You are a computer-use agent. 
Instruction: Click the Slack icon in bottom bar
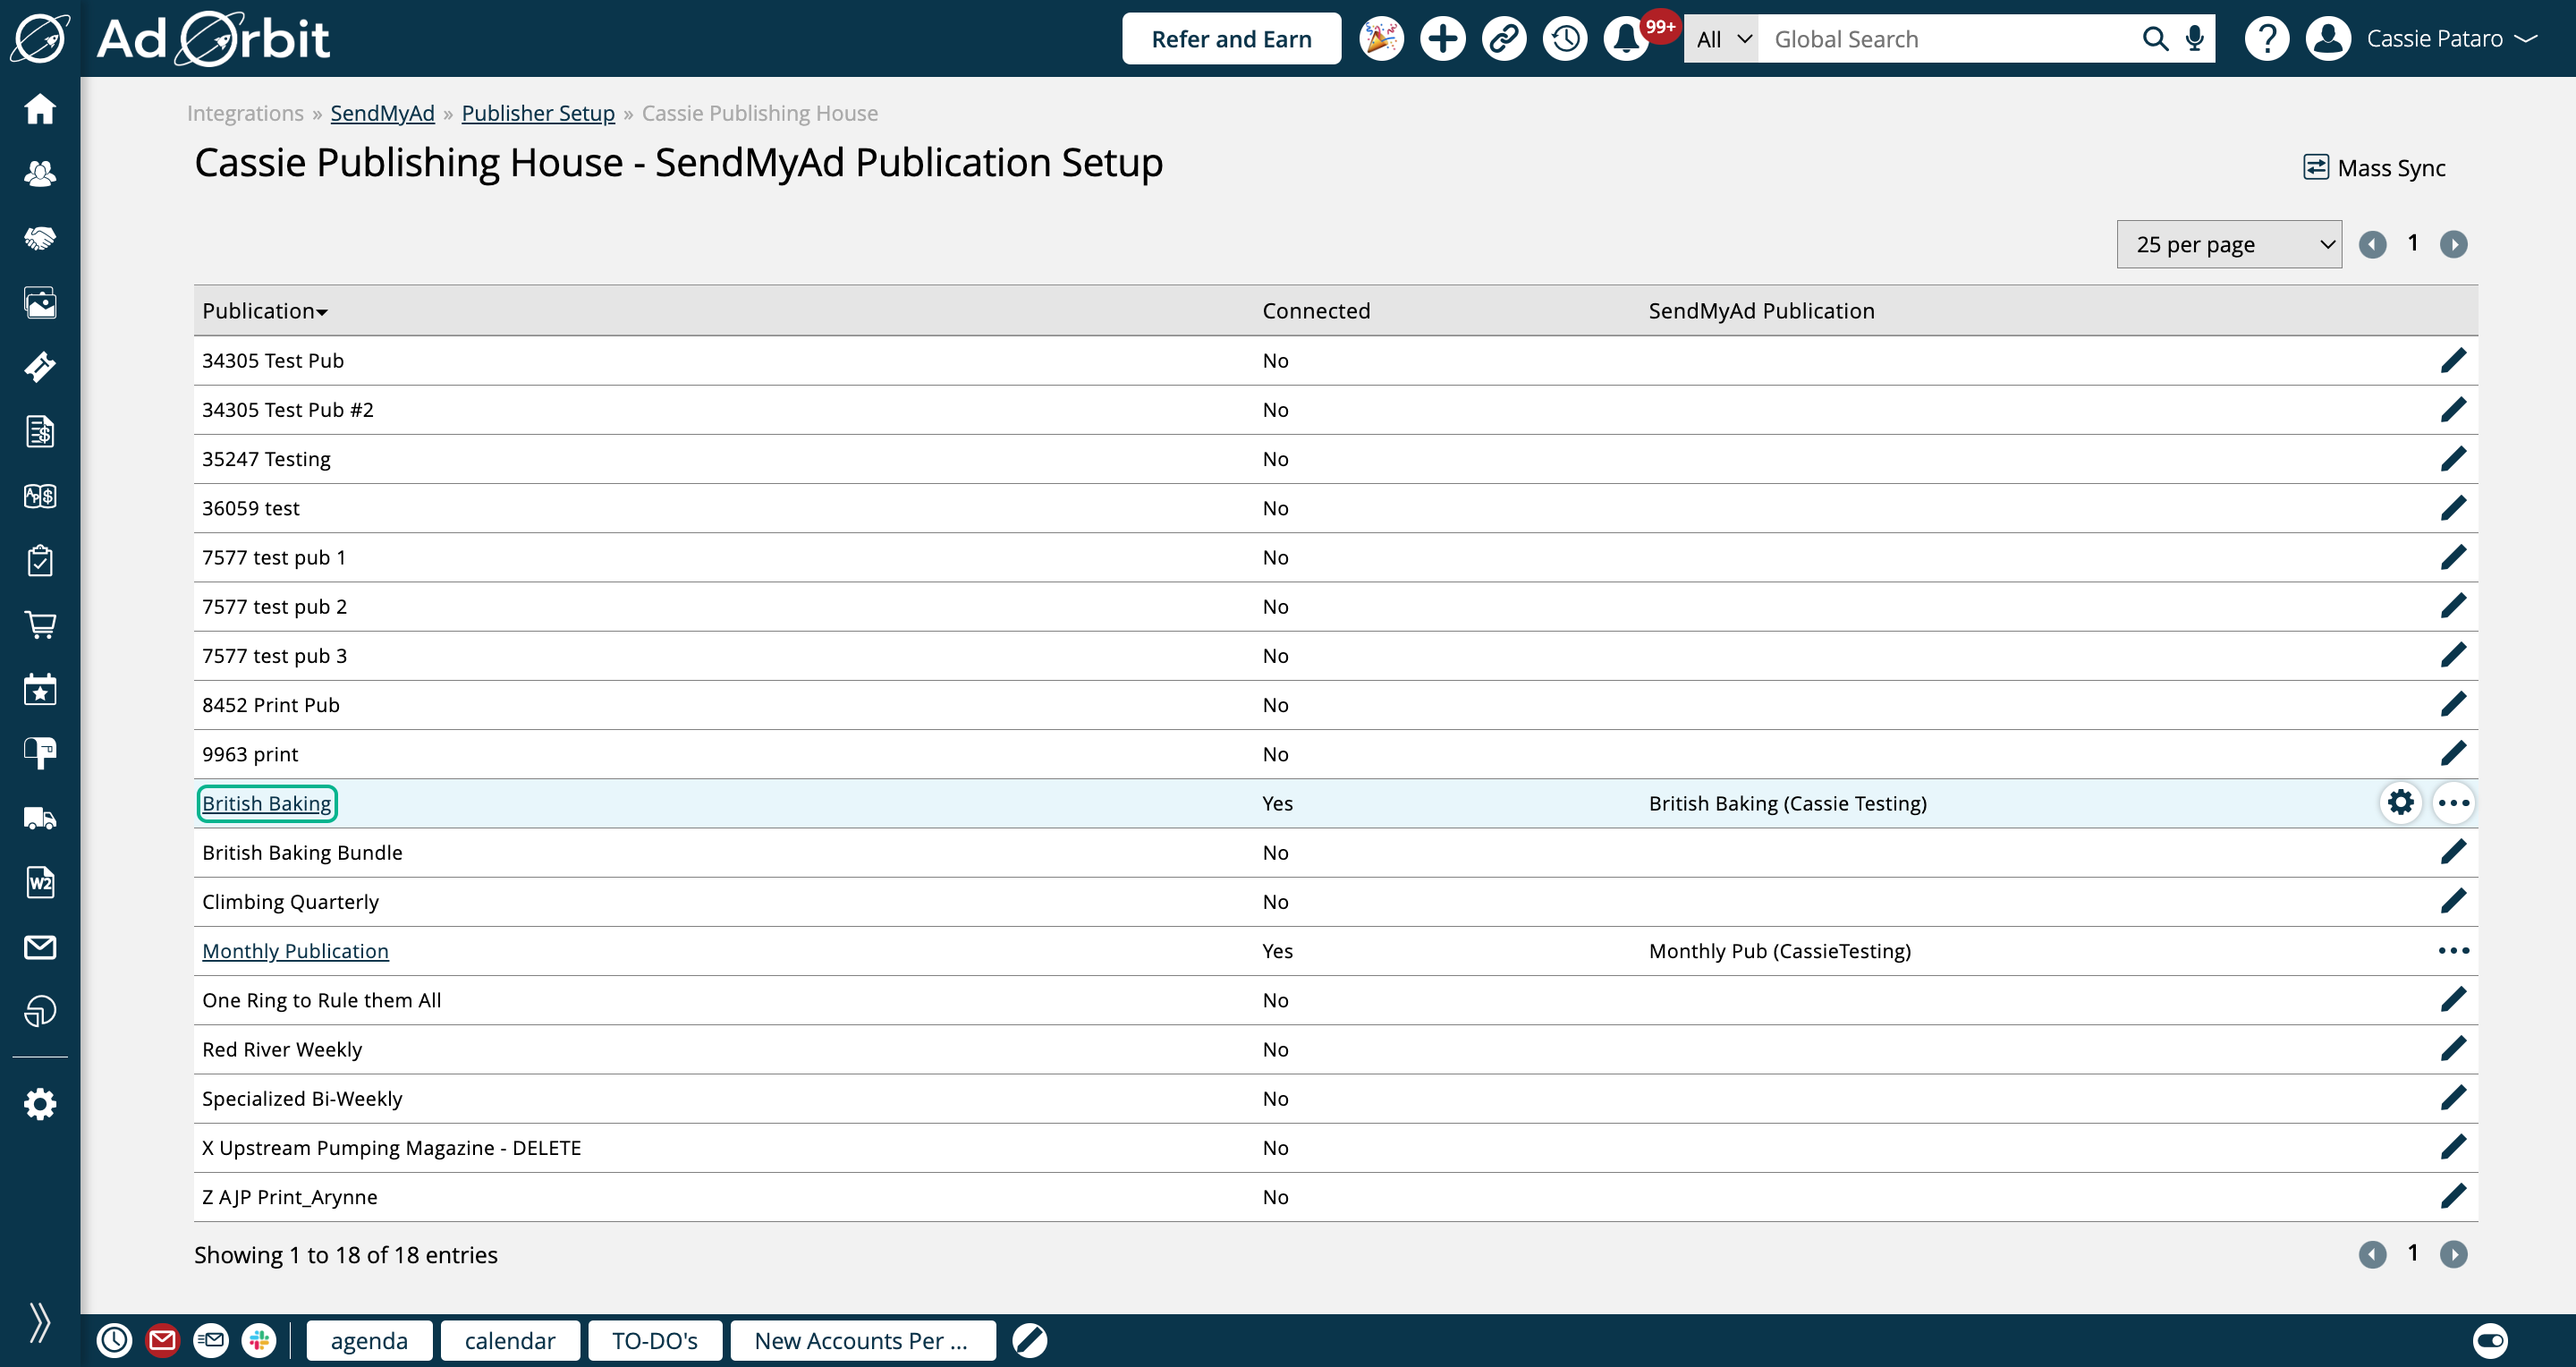pos(259,1340)
